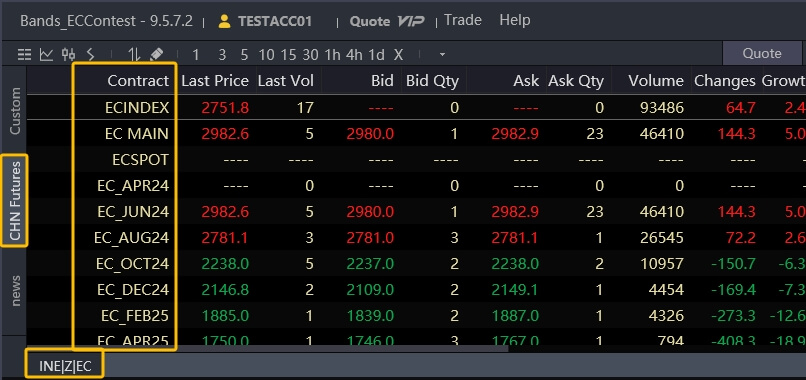Select the 15 minute timeframe
The image size is (806, 380).
[x=288, y=54]
